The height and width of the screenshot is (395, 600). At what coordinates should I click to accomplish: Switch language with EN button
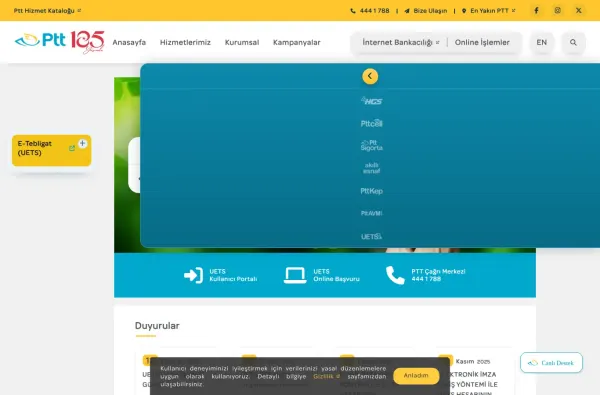pyautogui.click(x=541, y=42)
